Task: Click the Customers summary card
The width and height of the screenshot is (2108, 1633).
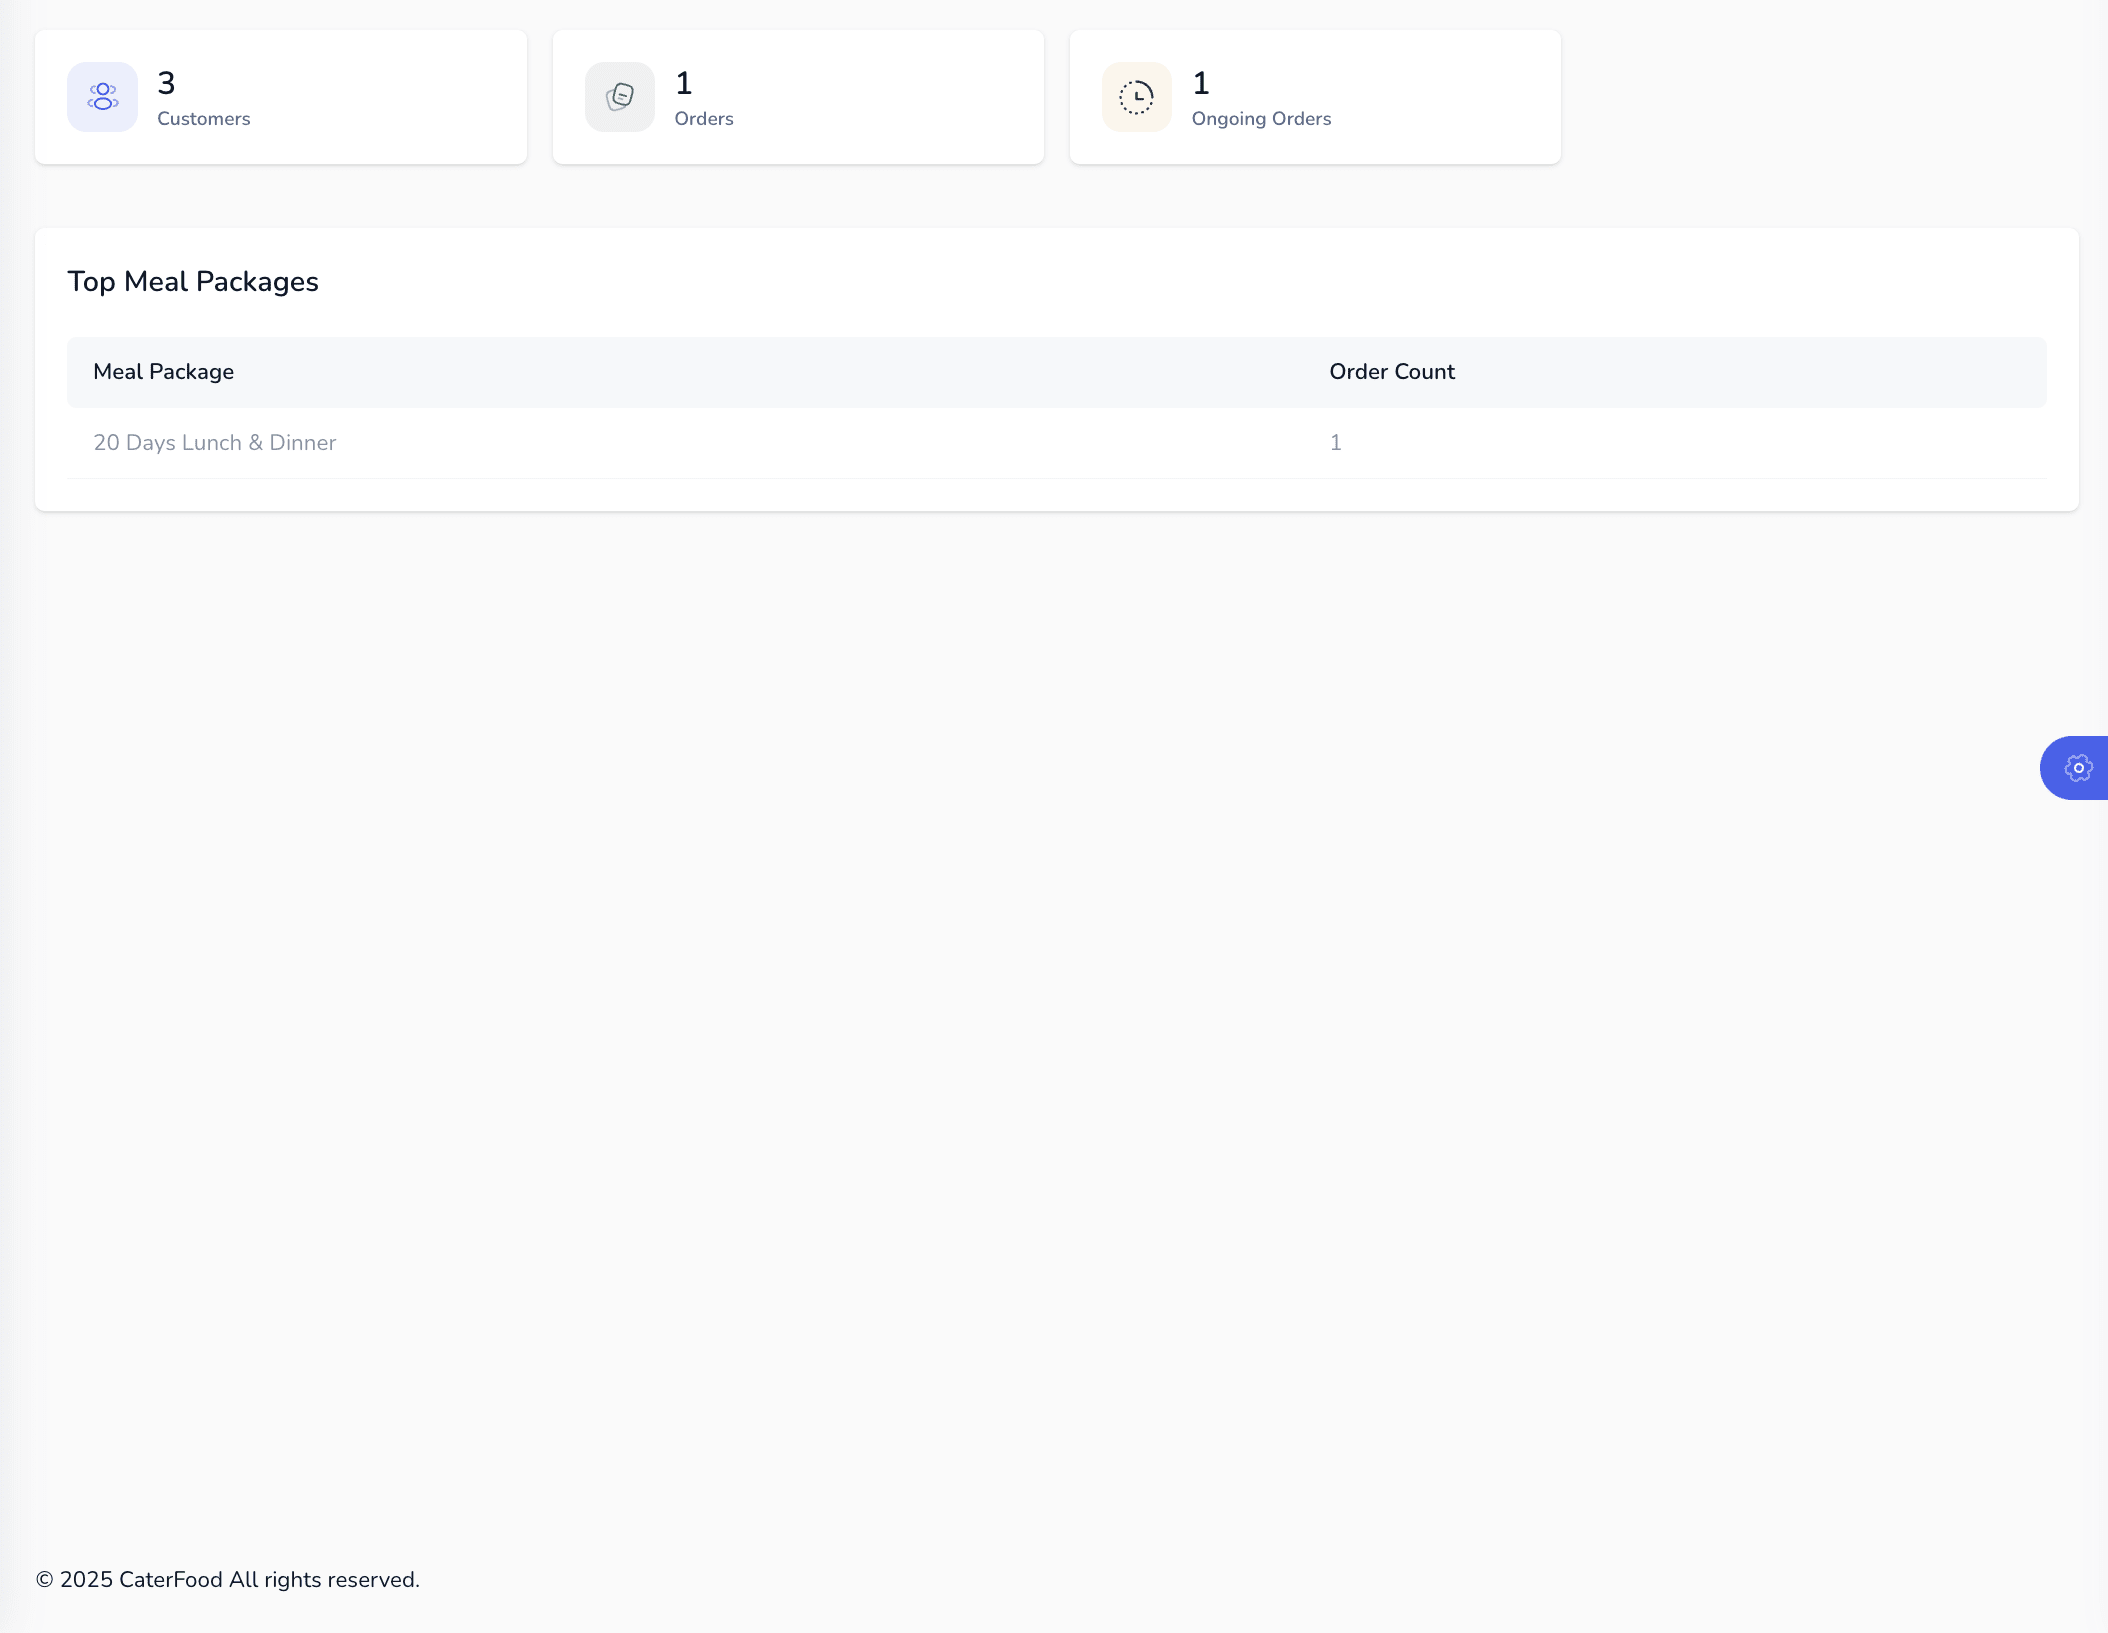Action: tap(280, 96)
